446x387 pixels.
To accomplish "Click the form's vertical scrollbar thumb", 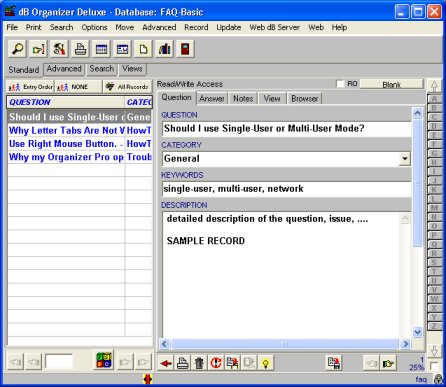I will [417, 182].
